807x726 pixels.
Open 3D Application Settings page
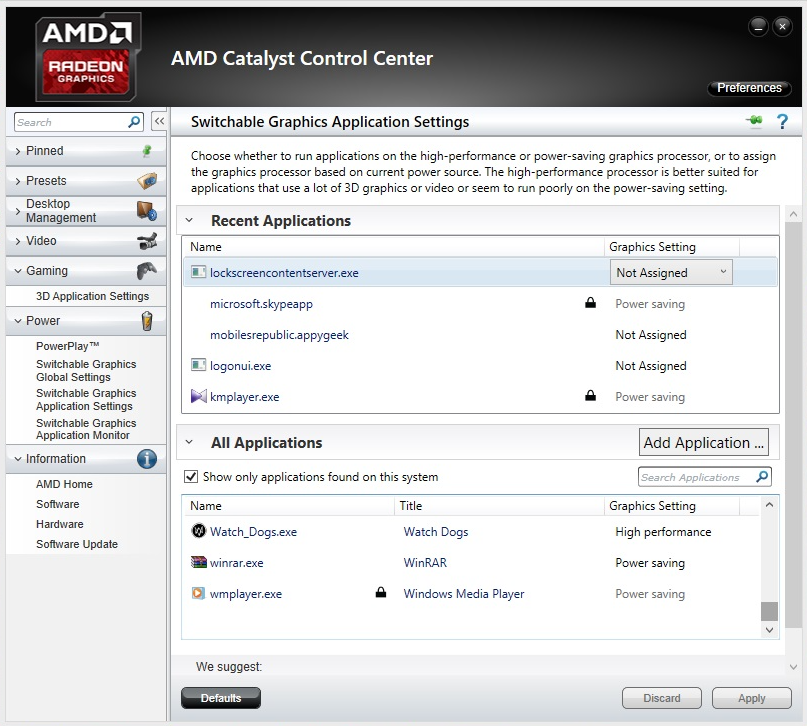click(x=92, y=296)
